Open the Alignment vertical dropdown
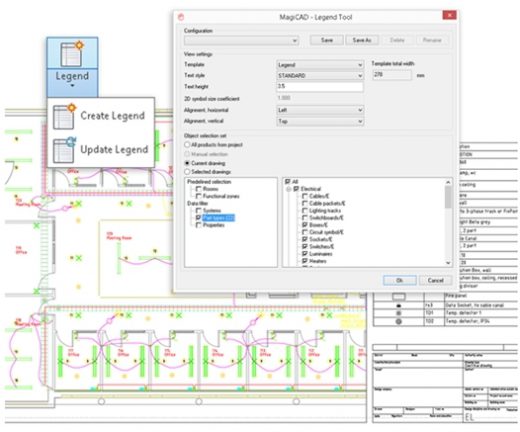The image size is (520, 432). (320, 121)
